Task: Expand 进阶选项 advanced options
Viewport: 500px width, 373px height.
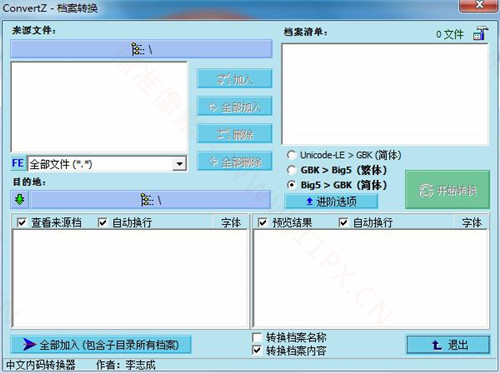Action: coord(331,201)
